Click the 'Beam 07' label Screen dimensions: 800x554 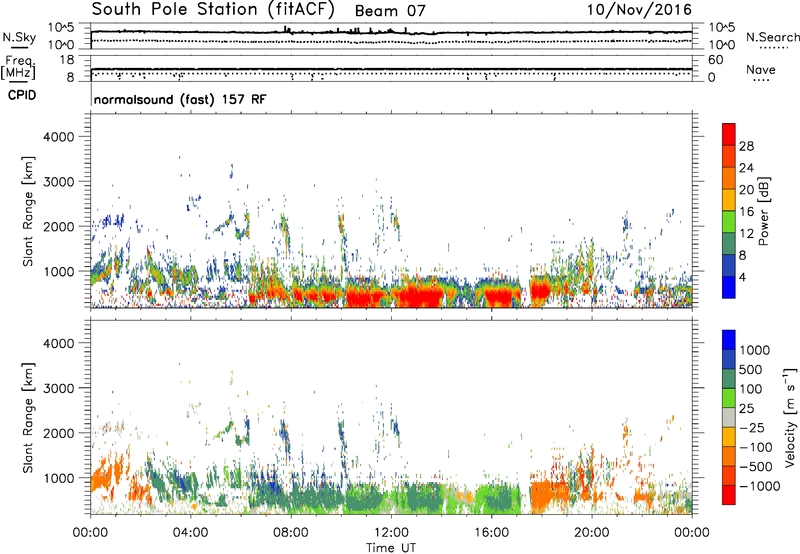tap(390, 11)
